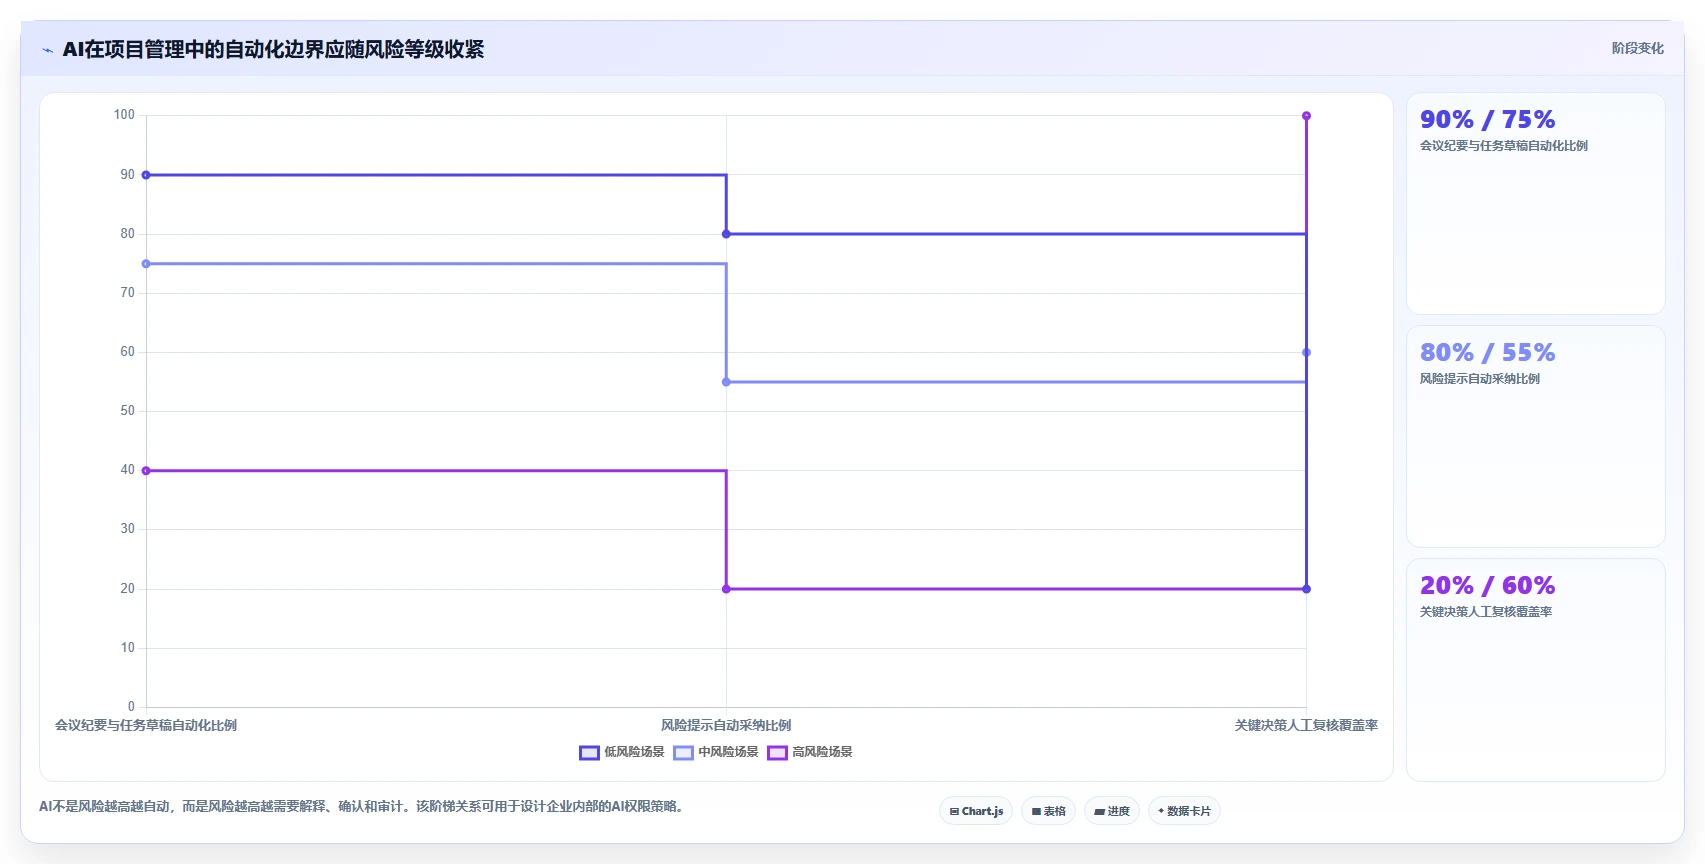
Task: Click the 低风险场景 legend color box
Action: (x=589, y=753)
